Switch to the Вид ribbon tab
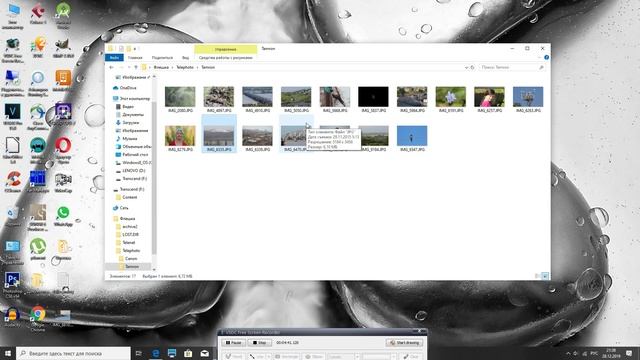This screenshot has width=640, height=360. click(185, 58)
